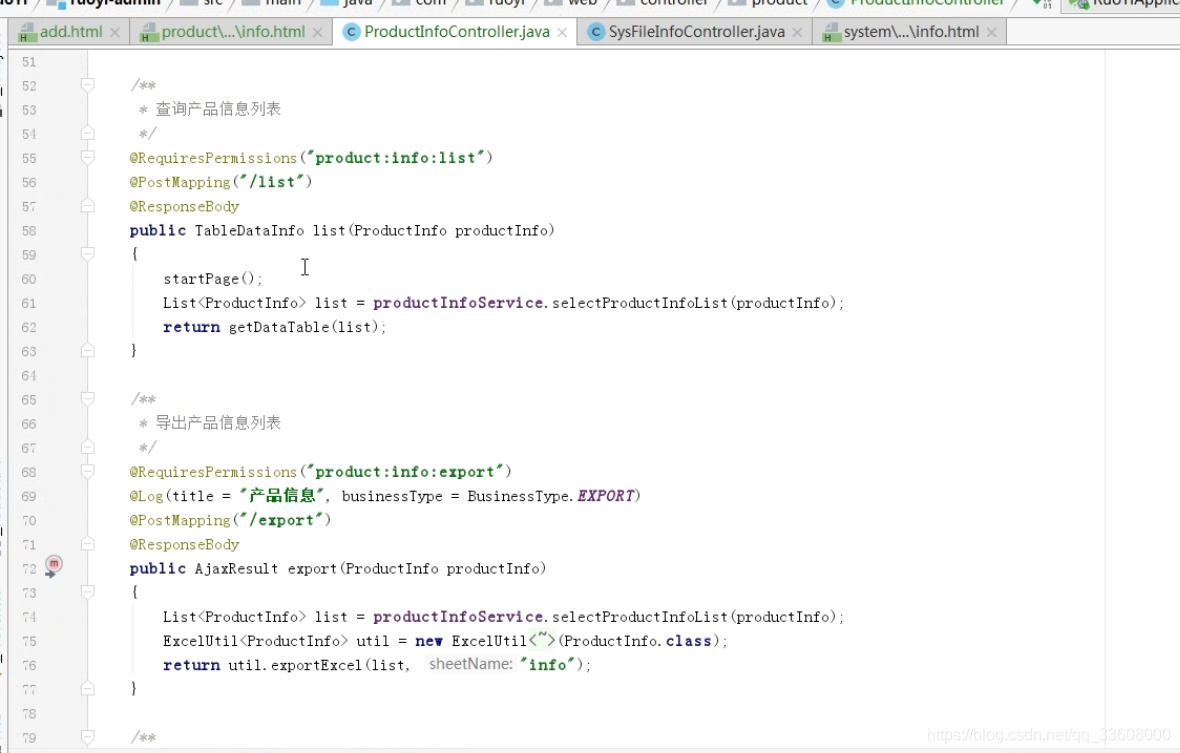Click the public keyword on line 58
Image resolution: width=1180 pixels, height=753 pixels.
(x=158, y=230)
